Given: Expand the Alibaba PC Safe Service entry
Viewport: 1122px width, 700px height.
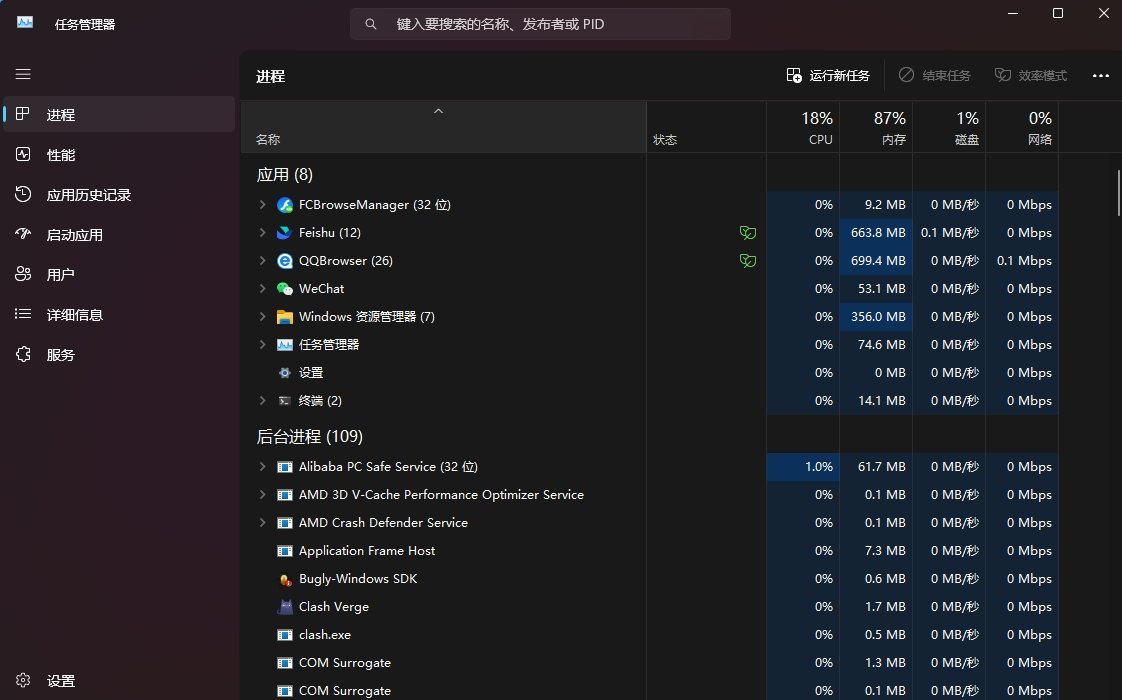Looking at the screenshot, I should (x=260, y=466).
